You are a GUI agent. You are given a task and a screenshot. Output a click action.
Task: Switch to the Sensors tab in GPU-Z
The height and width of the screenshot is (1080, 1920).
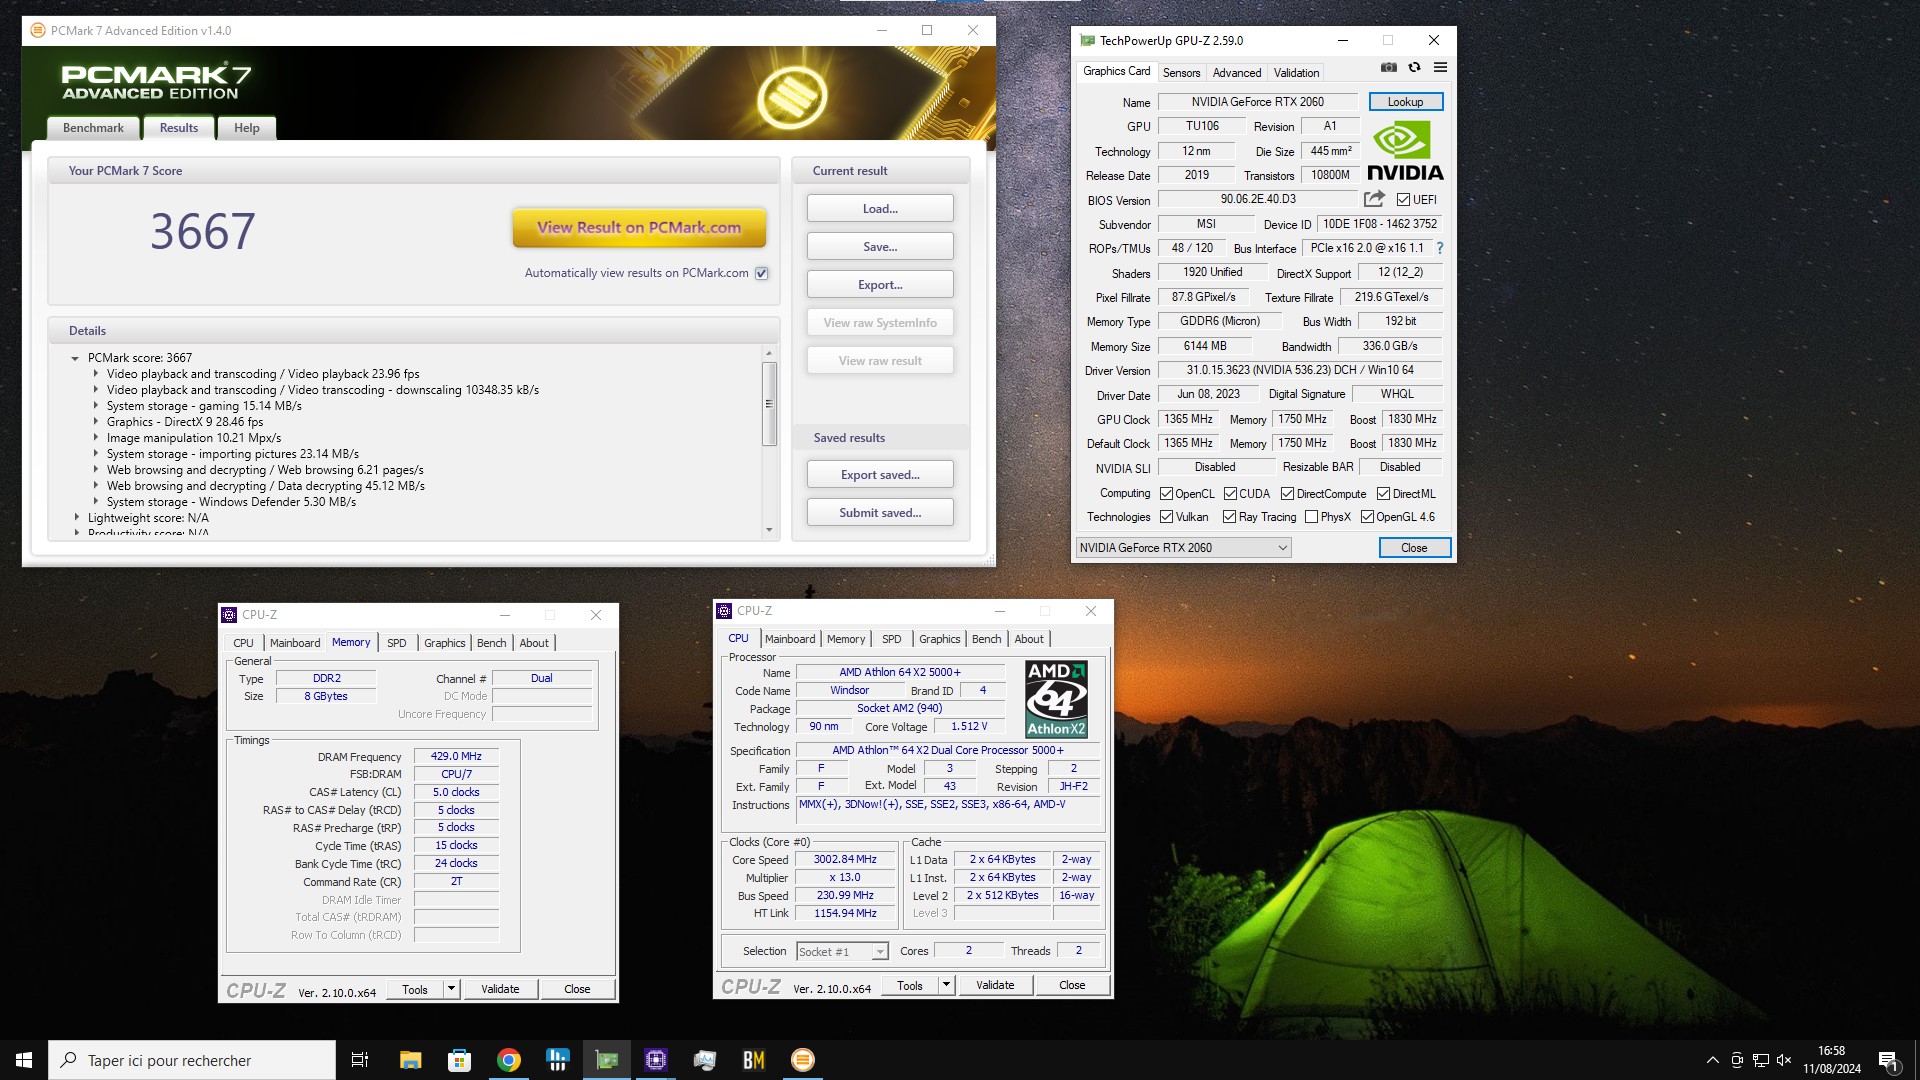1181,73
